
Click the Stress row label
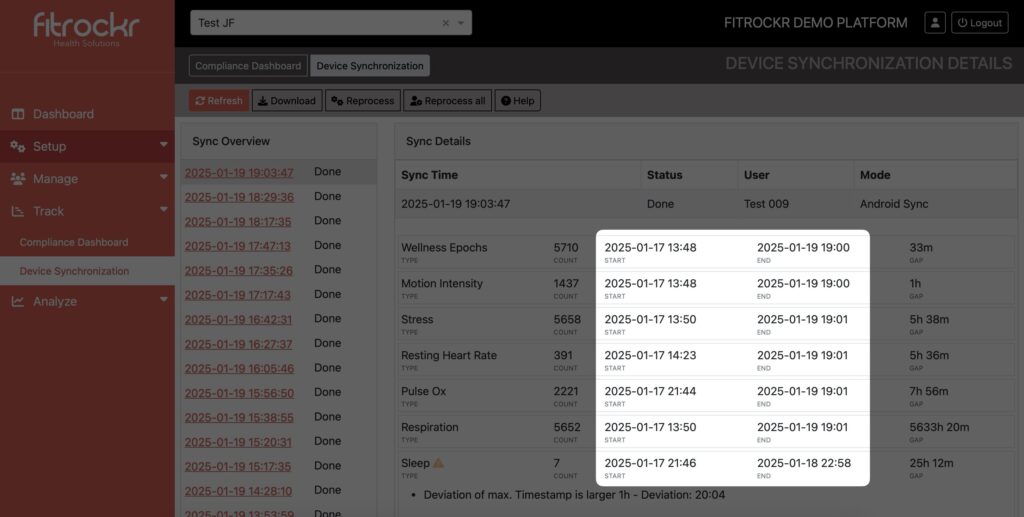[417, 319]
